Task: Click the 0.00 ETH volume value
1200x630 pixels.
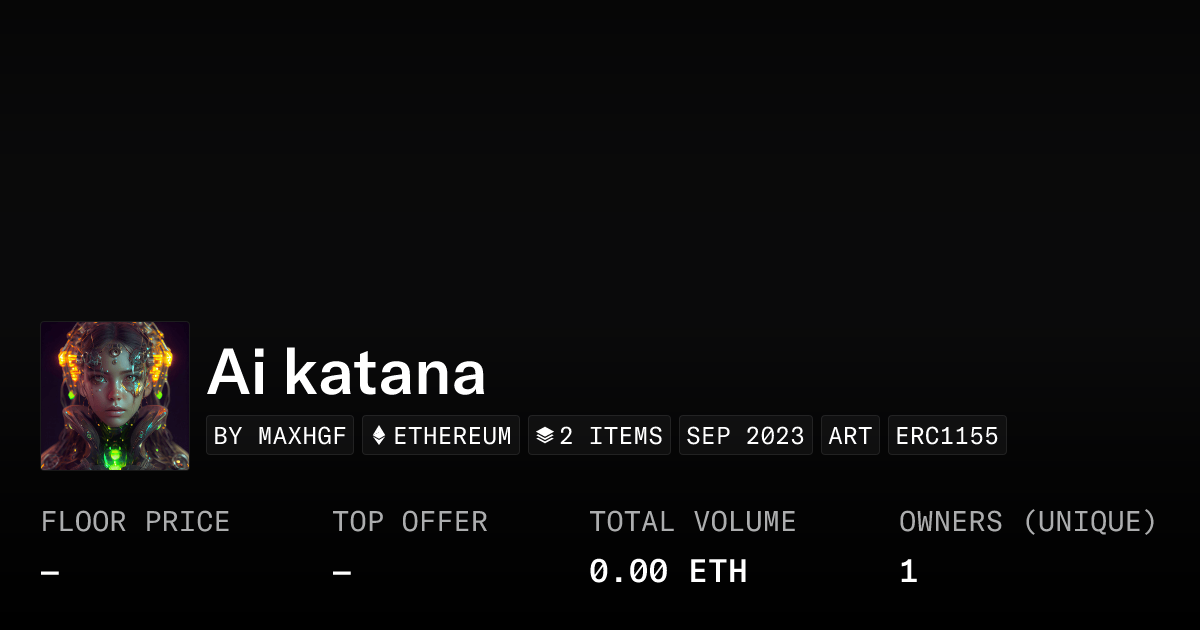Action: (x=668, y=572)
